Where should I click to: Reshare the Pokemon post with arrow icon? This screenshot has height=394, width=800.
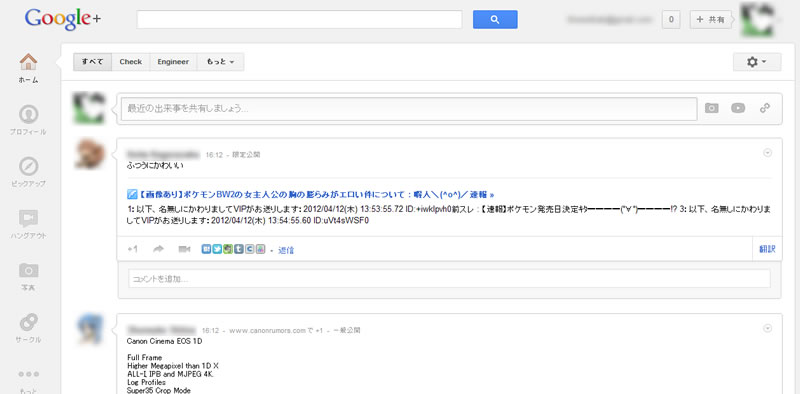pos(159,249)
